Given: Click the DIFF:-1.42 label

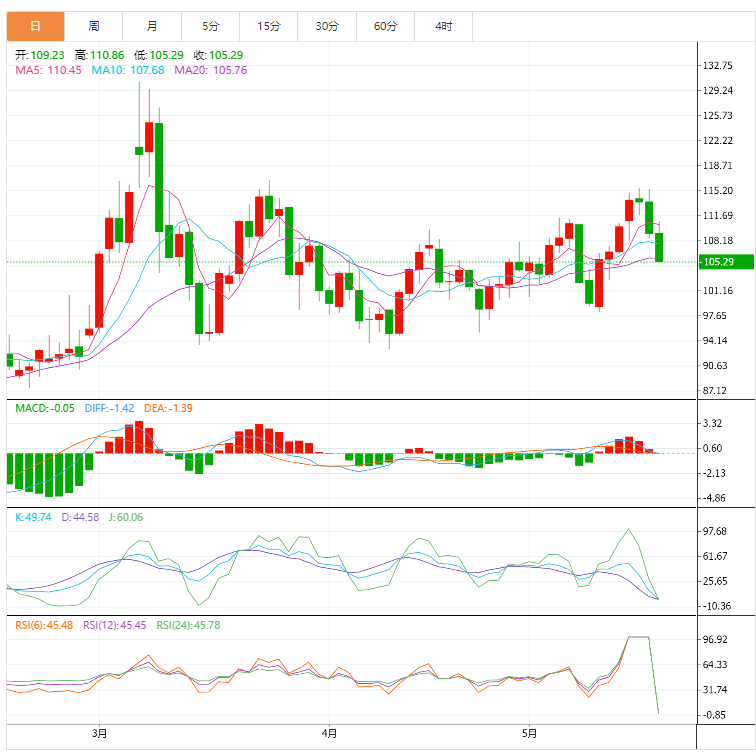Looking at the screenshot, I should pos(109,408).
